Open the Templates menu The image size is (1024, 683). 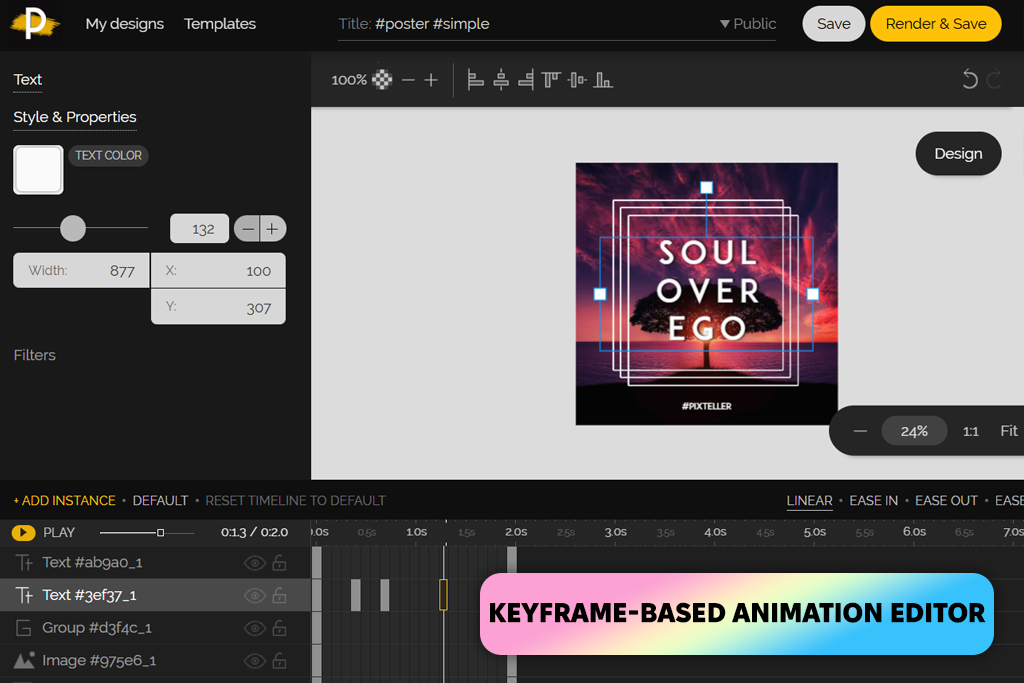tap(220, 24)
